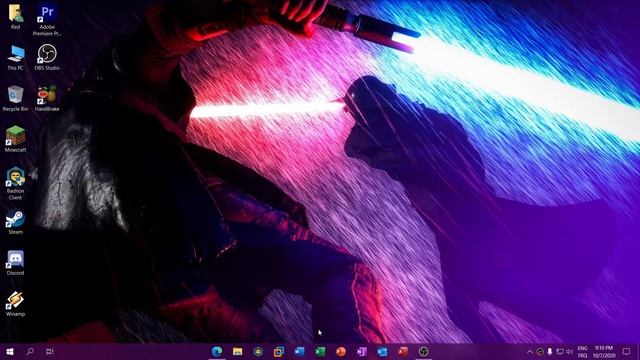This screenshot has width=640, height=360.
Task: Open the volume control in tray
Action: pos(569,351)
